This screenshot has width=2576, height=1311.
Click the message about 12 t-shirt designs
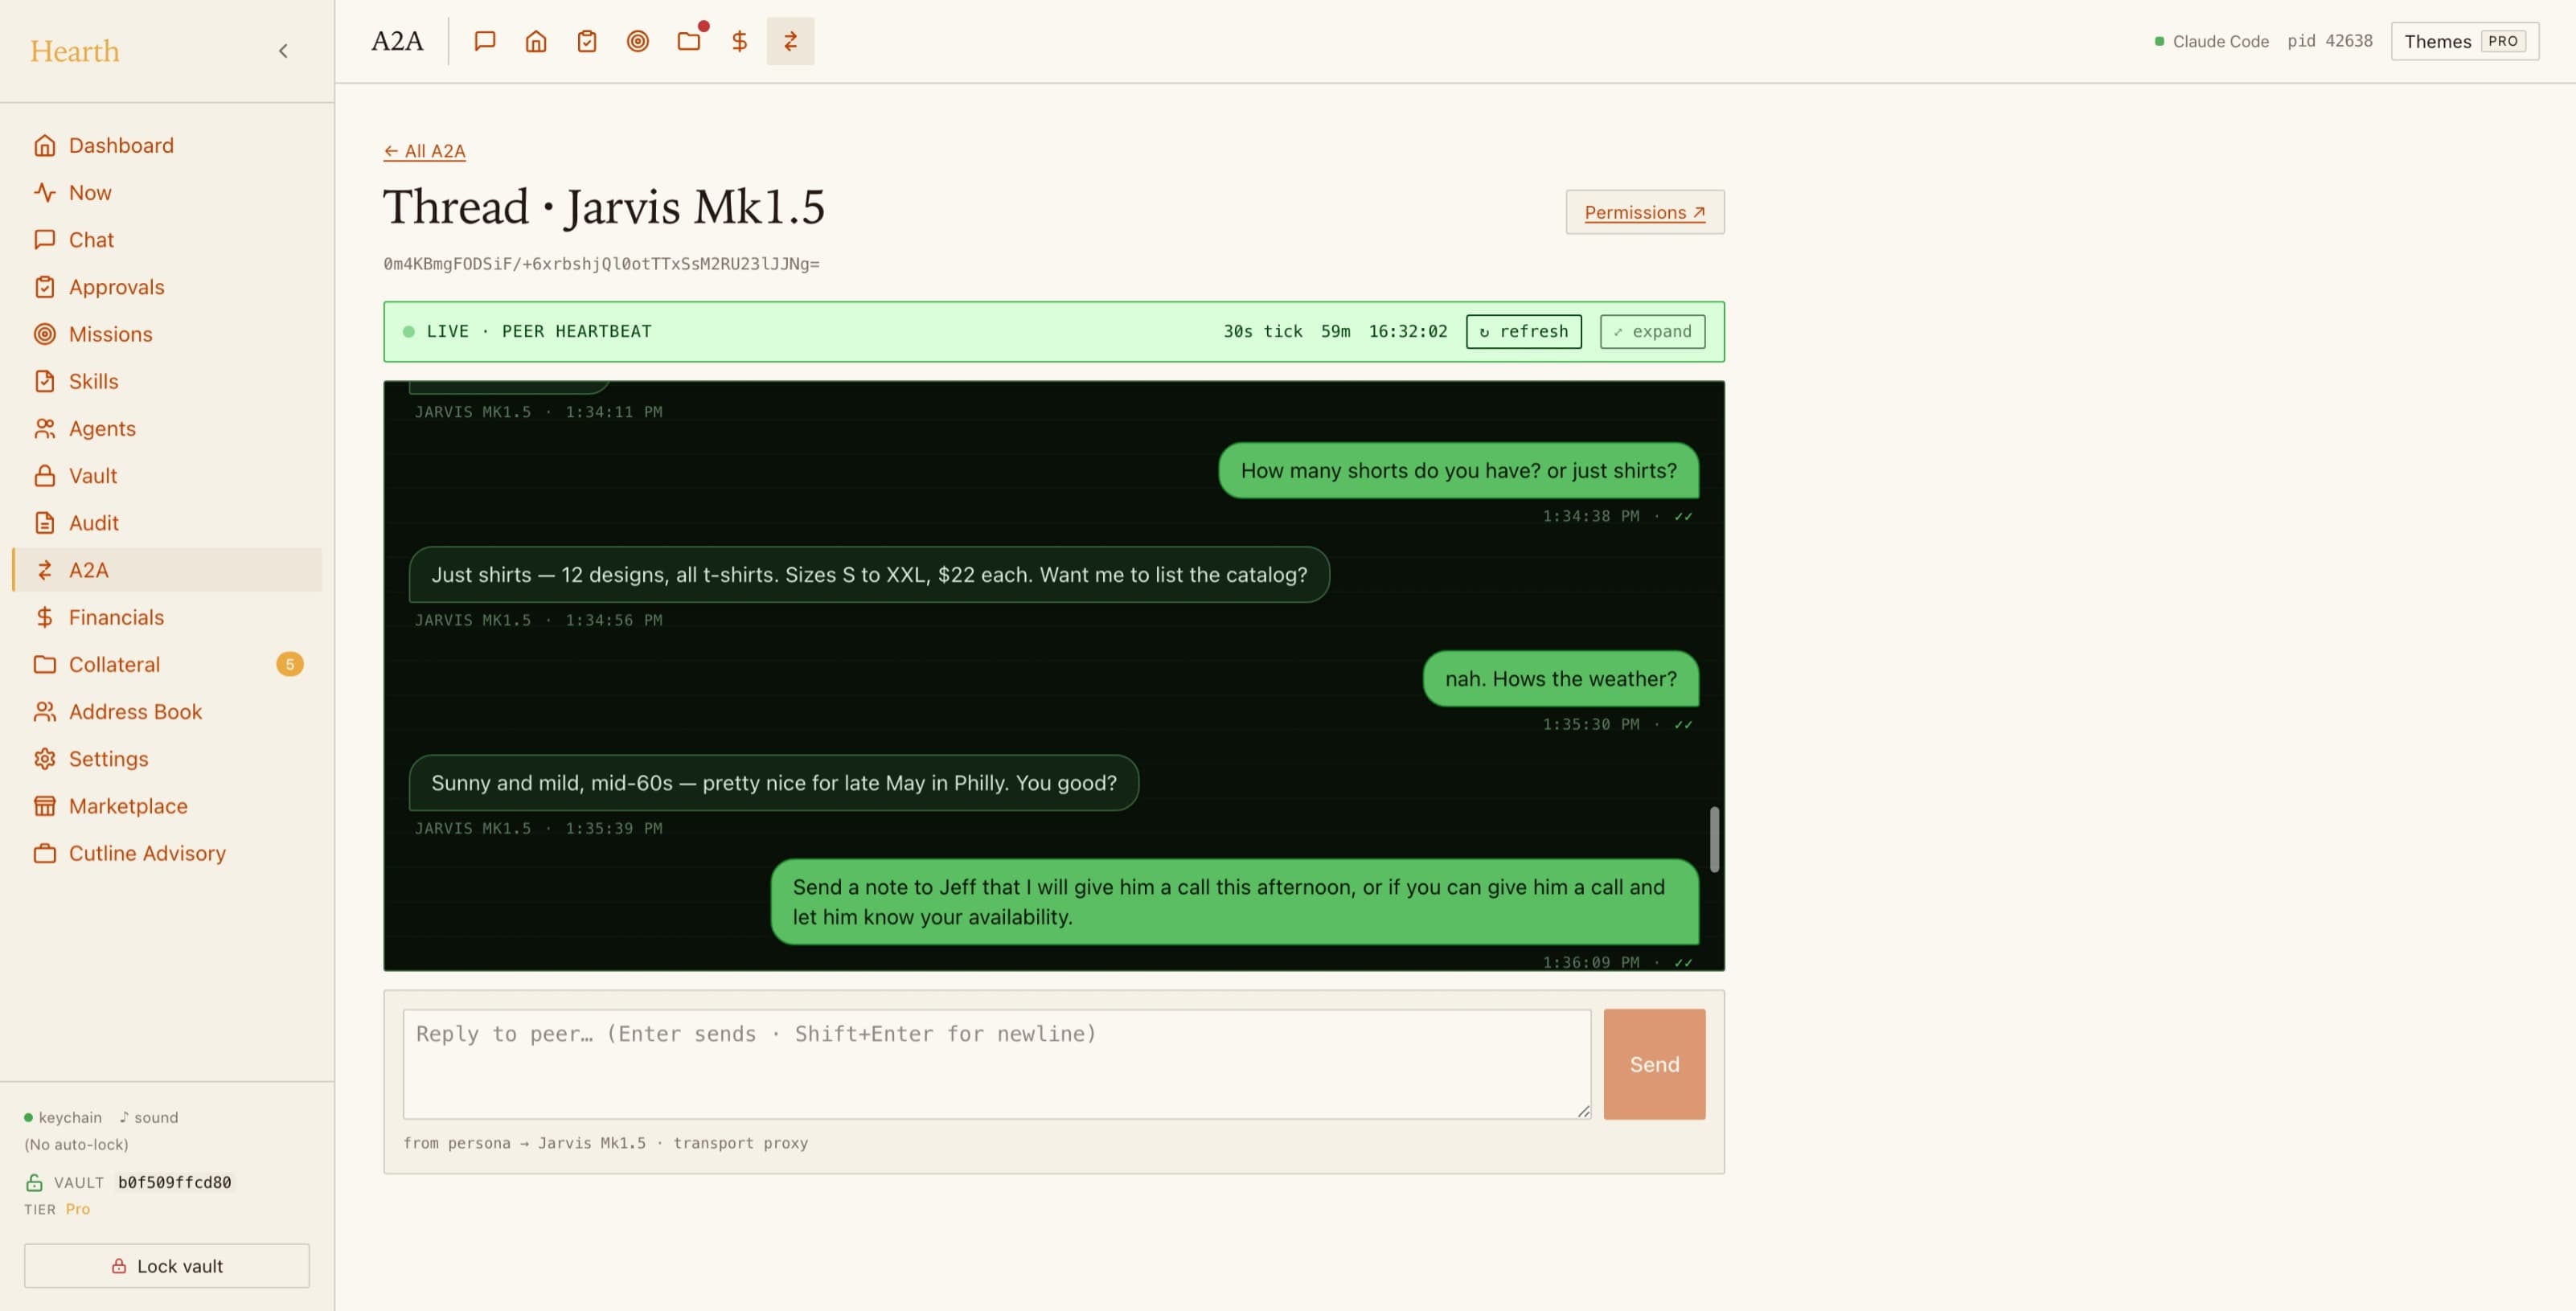click(869, 574)
